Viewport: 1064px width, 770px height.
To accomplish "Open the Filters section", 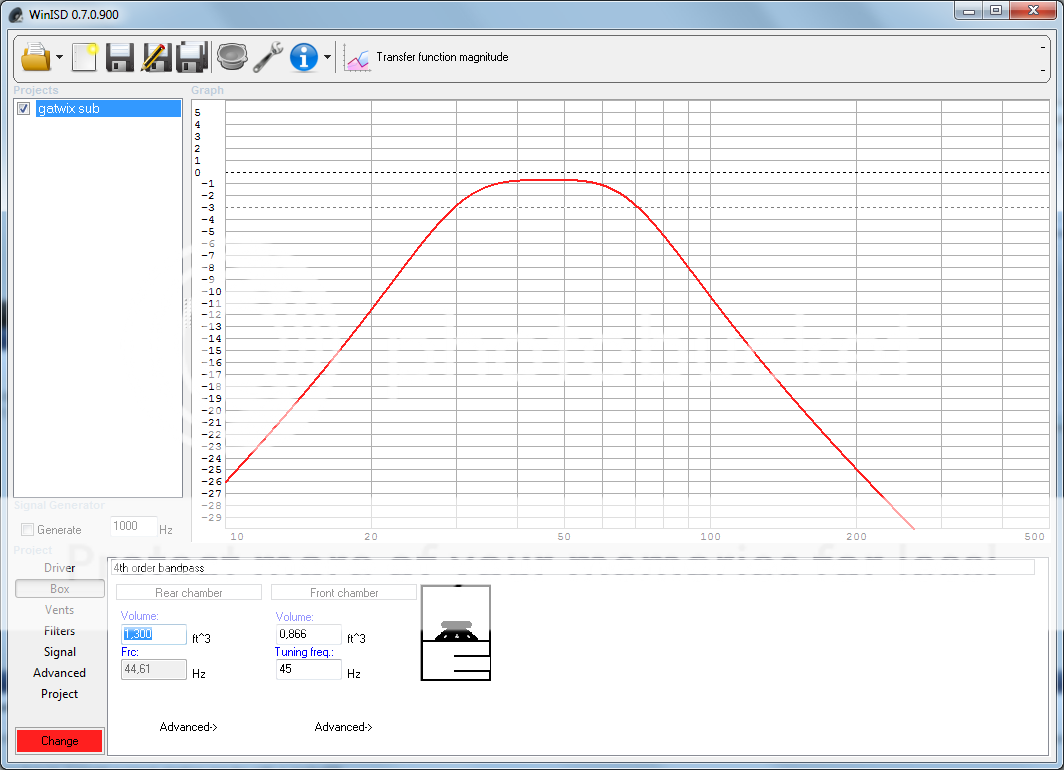I will [59, 631].
